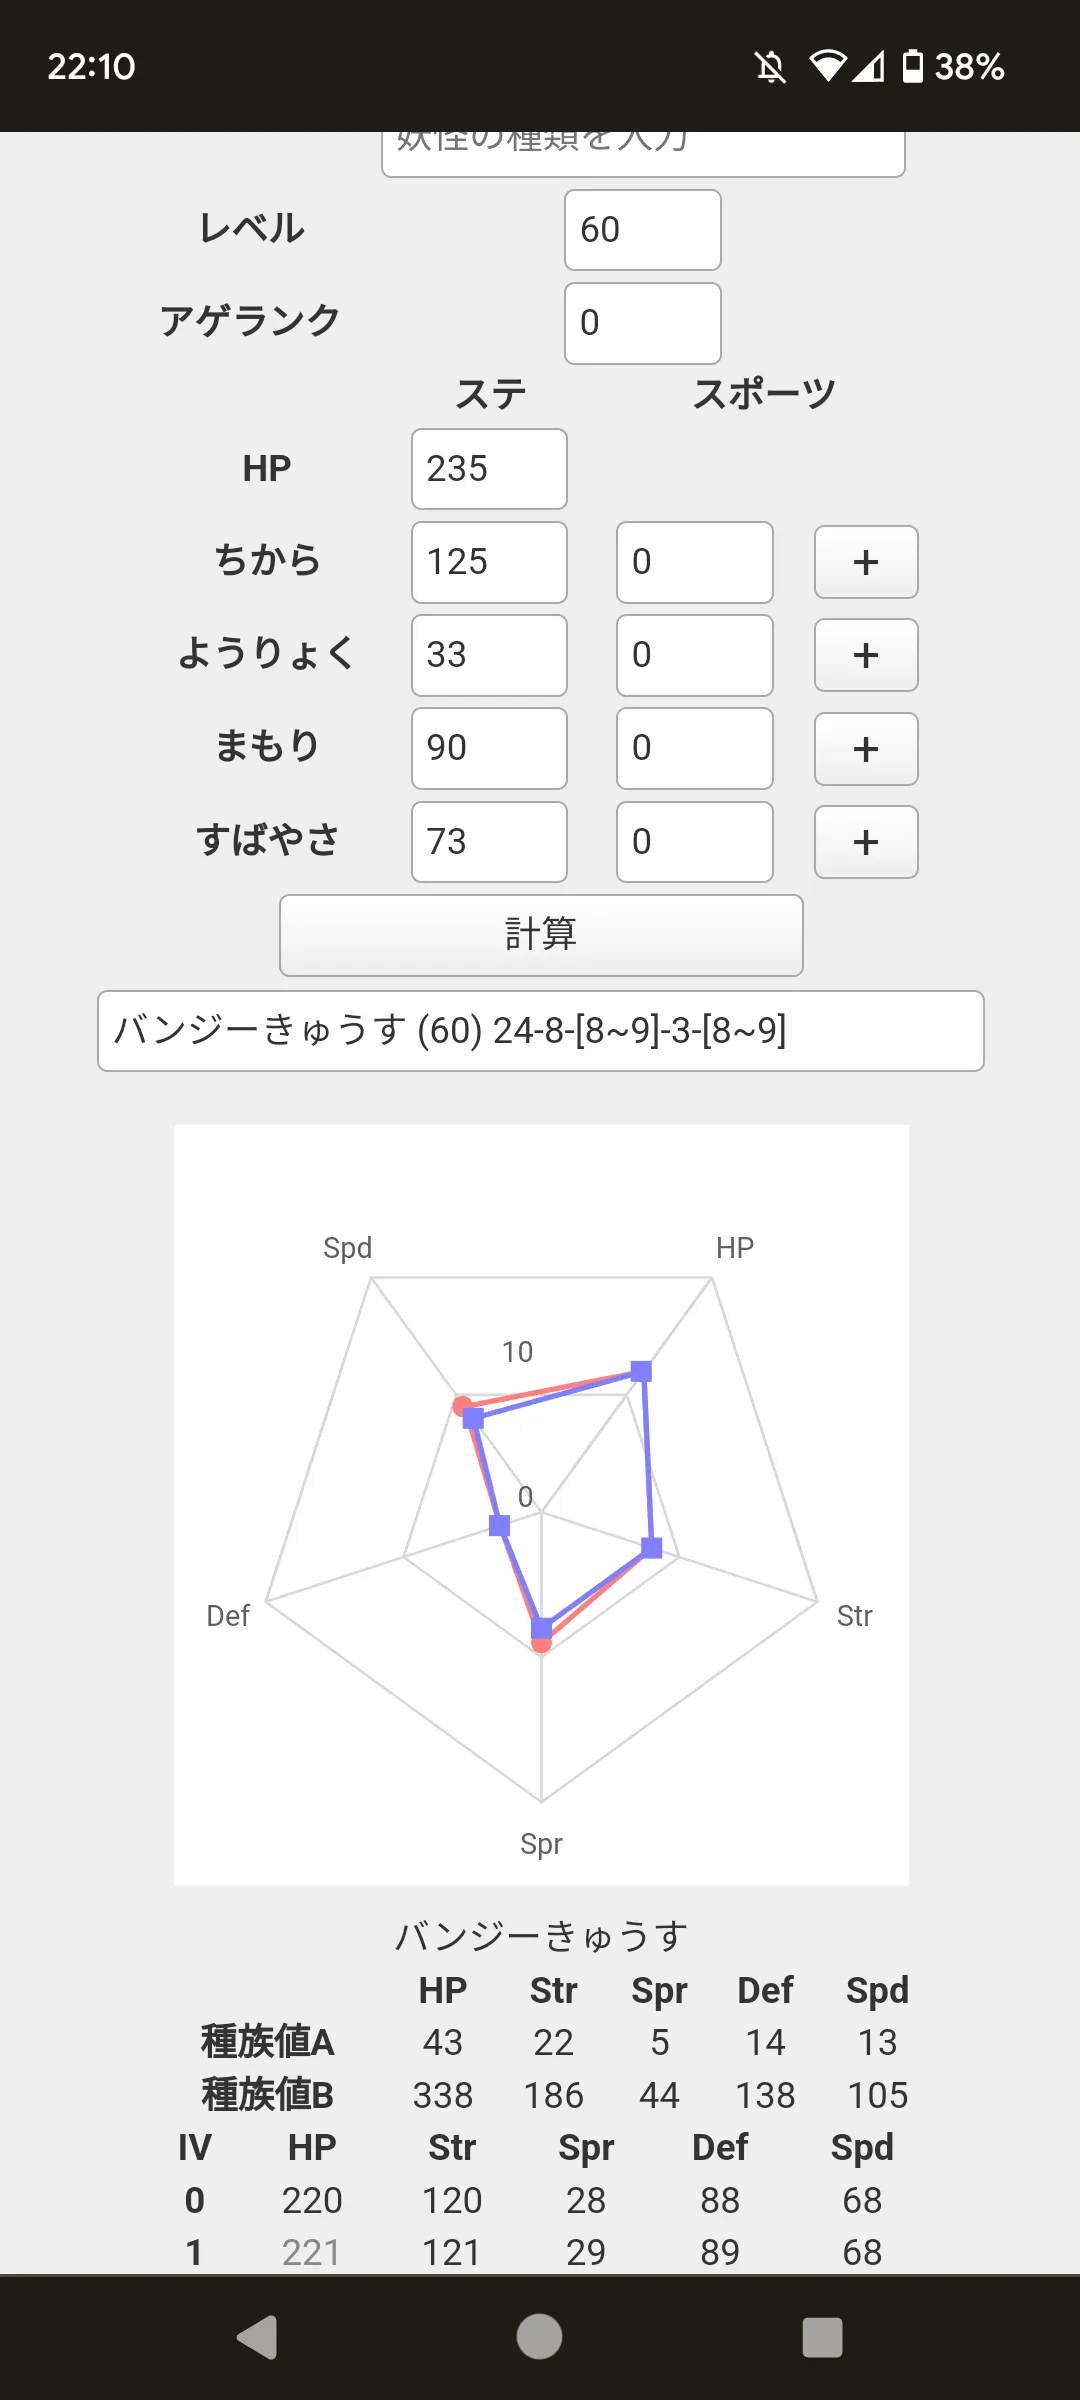The width and height of the screenshot is (1080, 2400).
Task: Select the バンジーきゅうす result text box
Action: tap(541, 1031)
